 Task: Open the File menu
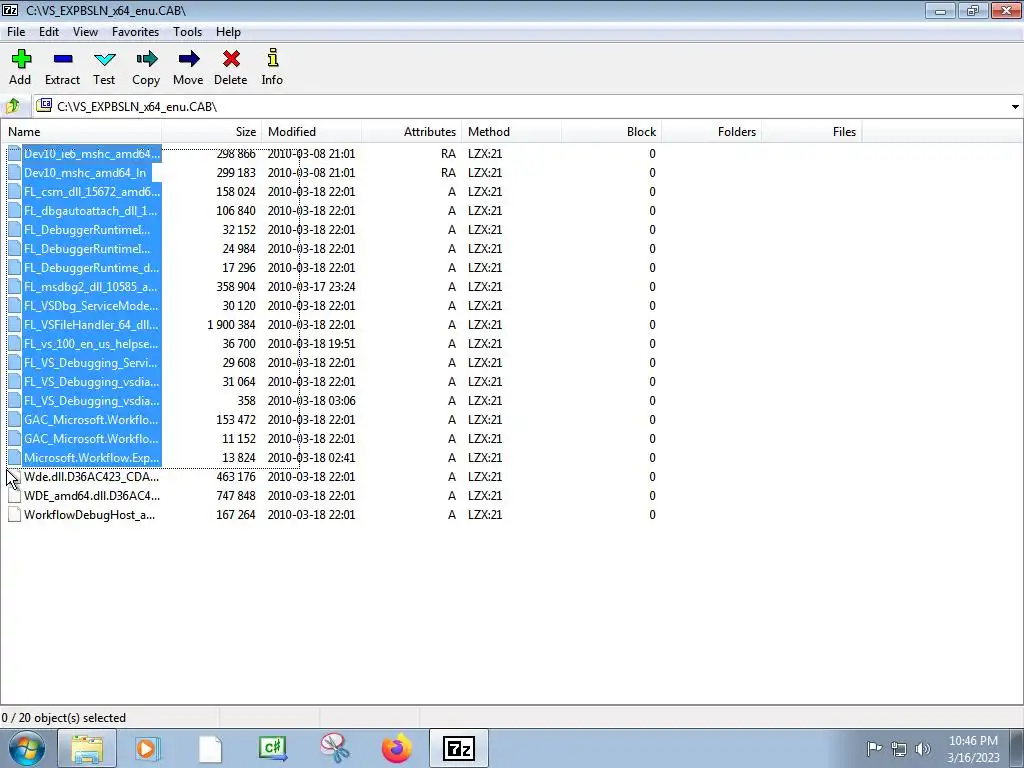(x=16, y=32)
